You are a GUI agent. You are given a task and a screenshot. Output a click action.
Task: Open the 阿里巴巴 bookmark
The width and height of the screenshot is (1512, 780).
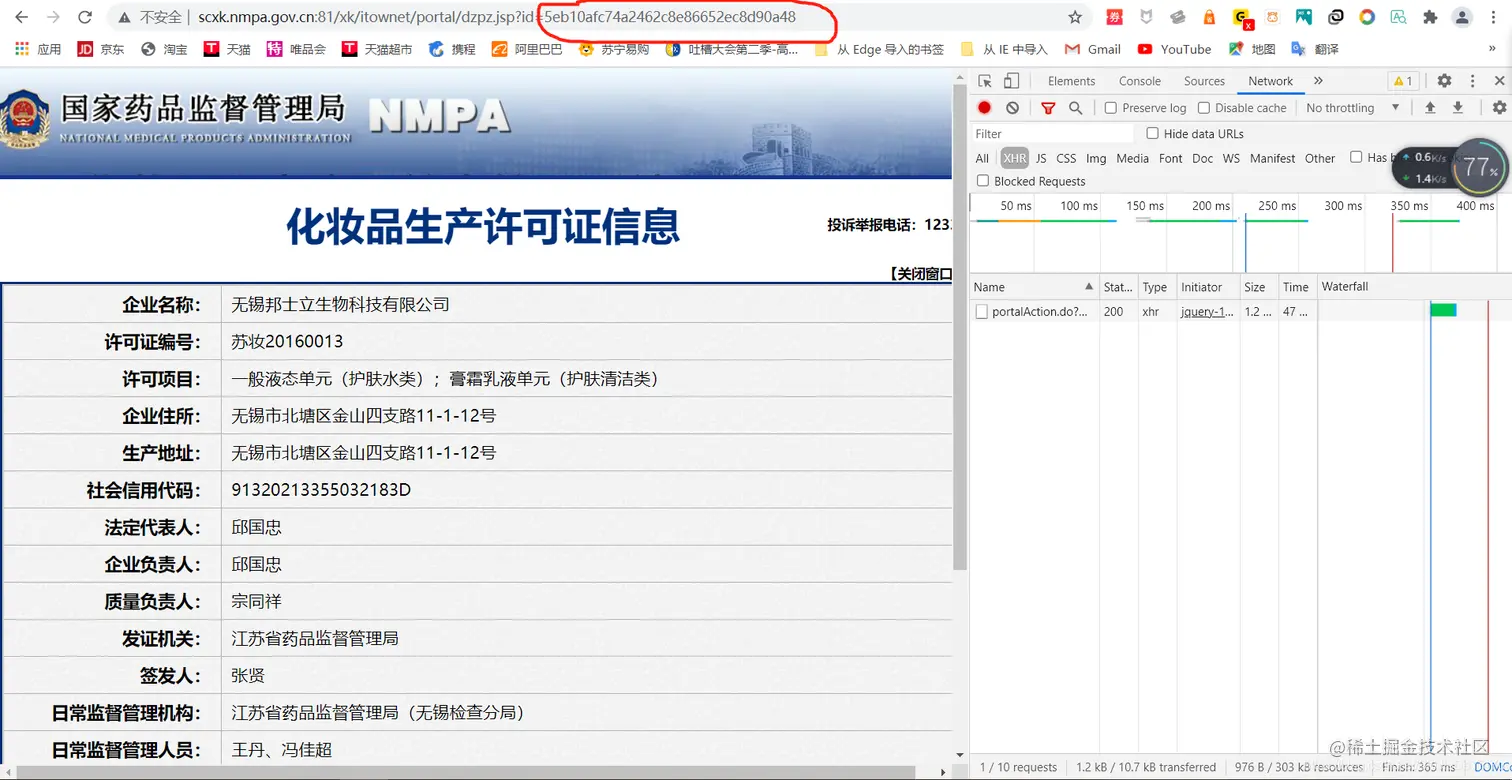coord(527,49)
